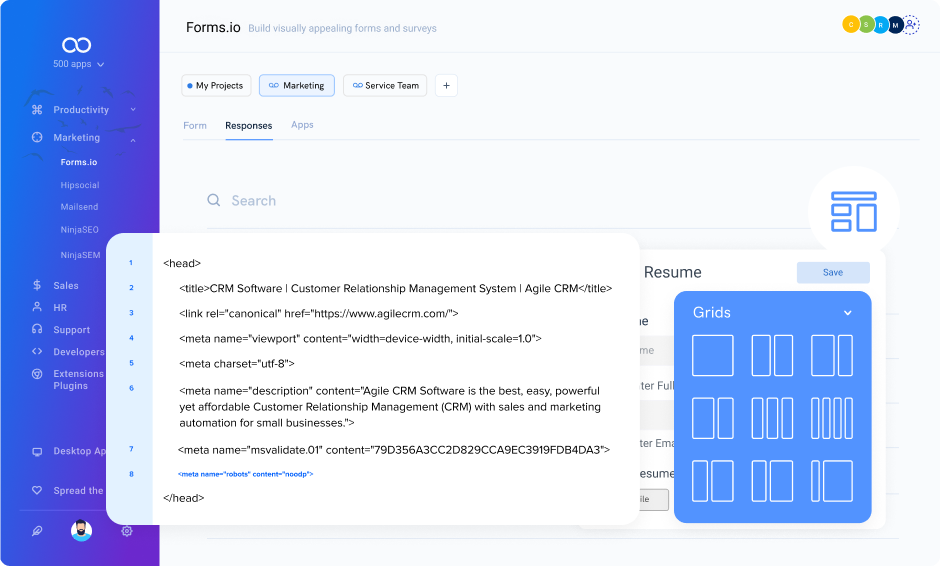This screenshot has height=566, width=940.
Task: Open Mailsend from the Marketing list
Action: coord(79,207)
